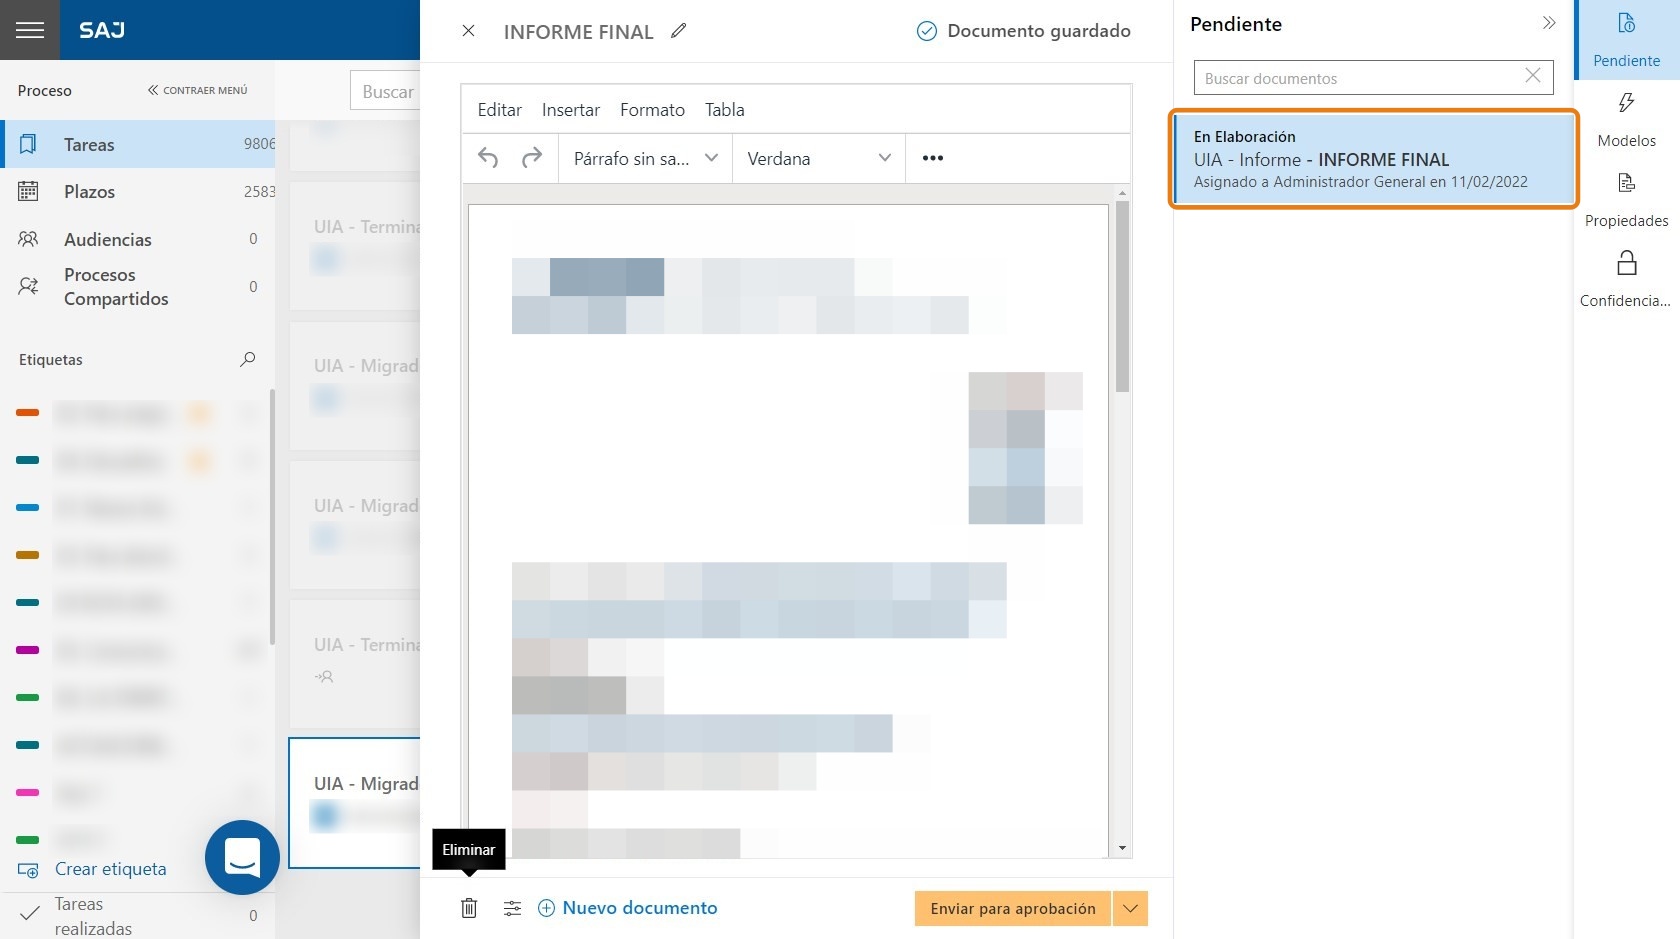The height and width of the screenshot is (939, 1680).
Task: Click the editor scroll up arrow
Action: click(1122, 193)
